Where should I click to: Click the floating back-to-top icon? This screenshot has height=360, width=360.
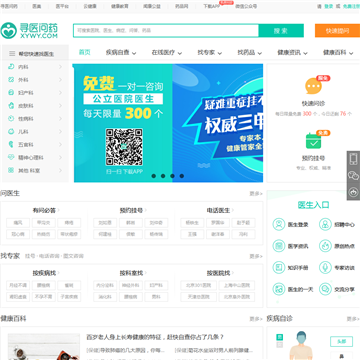pos(353,192)
